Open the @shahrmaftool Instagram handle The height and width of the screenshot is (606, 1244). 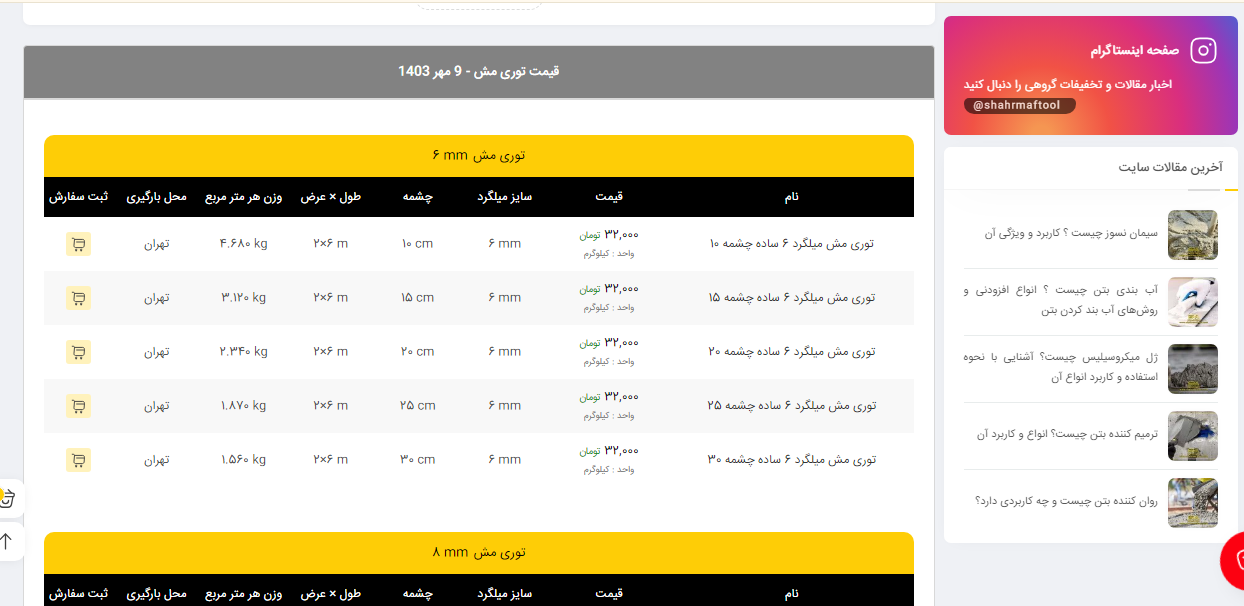1019,105
